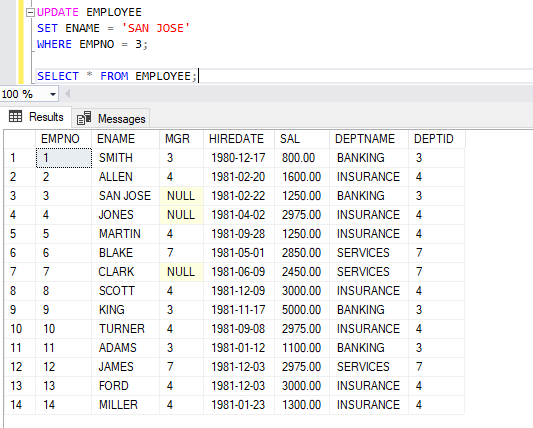Select the highlighted EMPNO 1 cell
This screenshot has width=533, height=428.
pos(64,158)
